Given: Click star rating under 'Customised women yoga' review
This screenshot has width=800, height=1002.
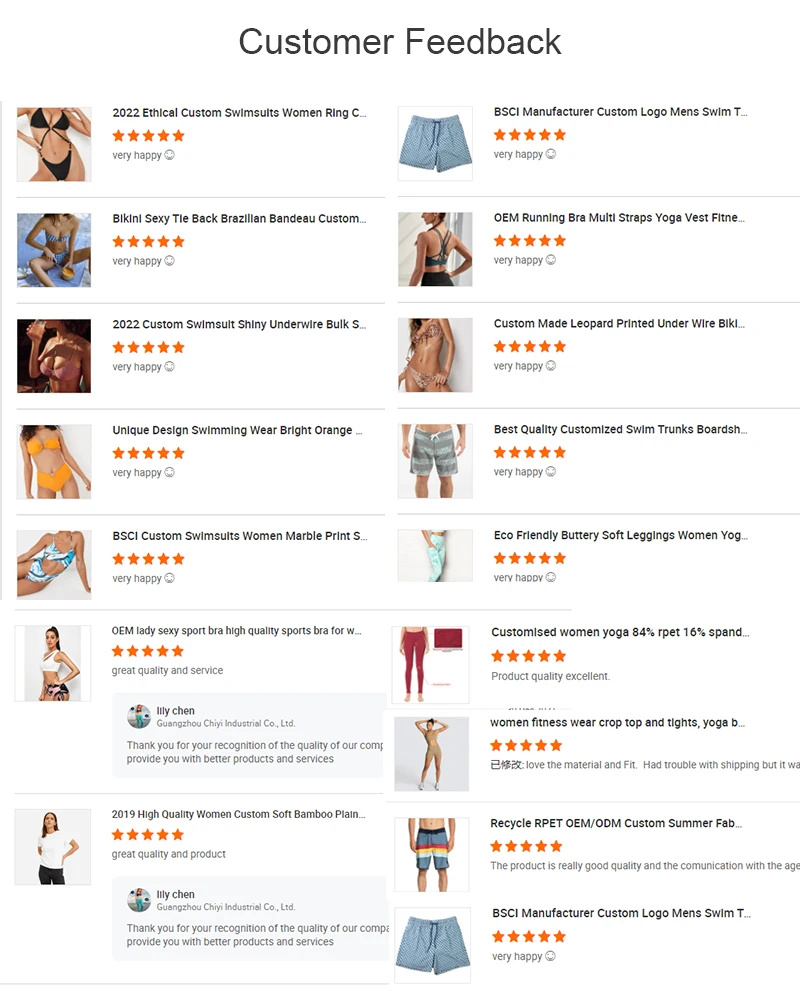Looking at the screenshot, I should click(528, 656).
